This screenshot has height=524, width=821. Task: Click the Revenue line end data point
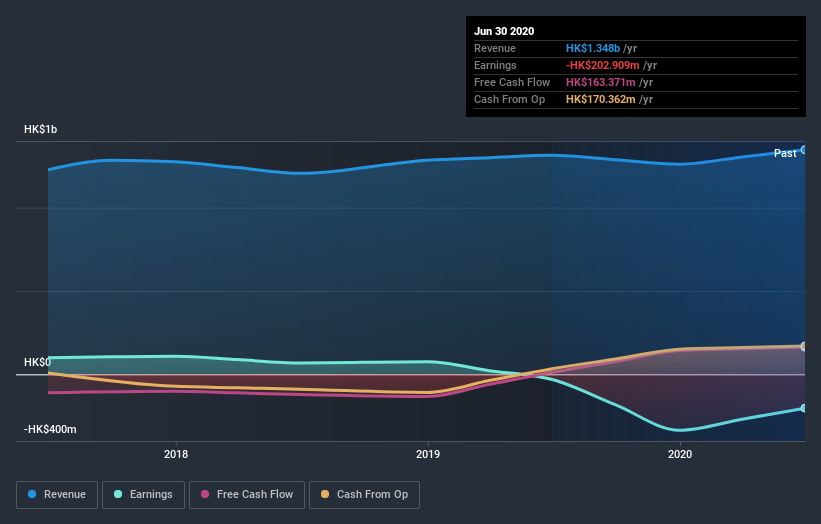[x=803, y=150]
